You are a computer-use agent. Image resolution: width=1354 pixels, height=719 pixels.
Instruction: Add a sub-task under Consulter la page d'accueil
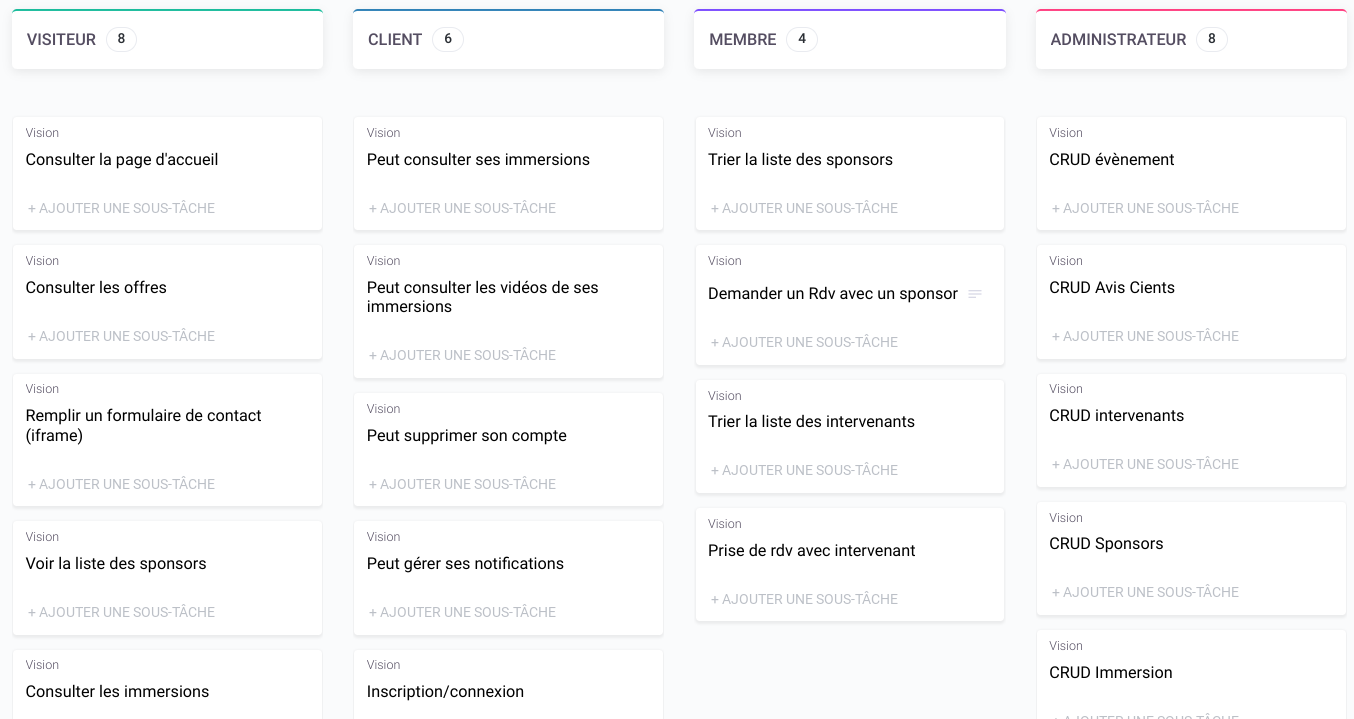[x=121, y=208]
